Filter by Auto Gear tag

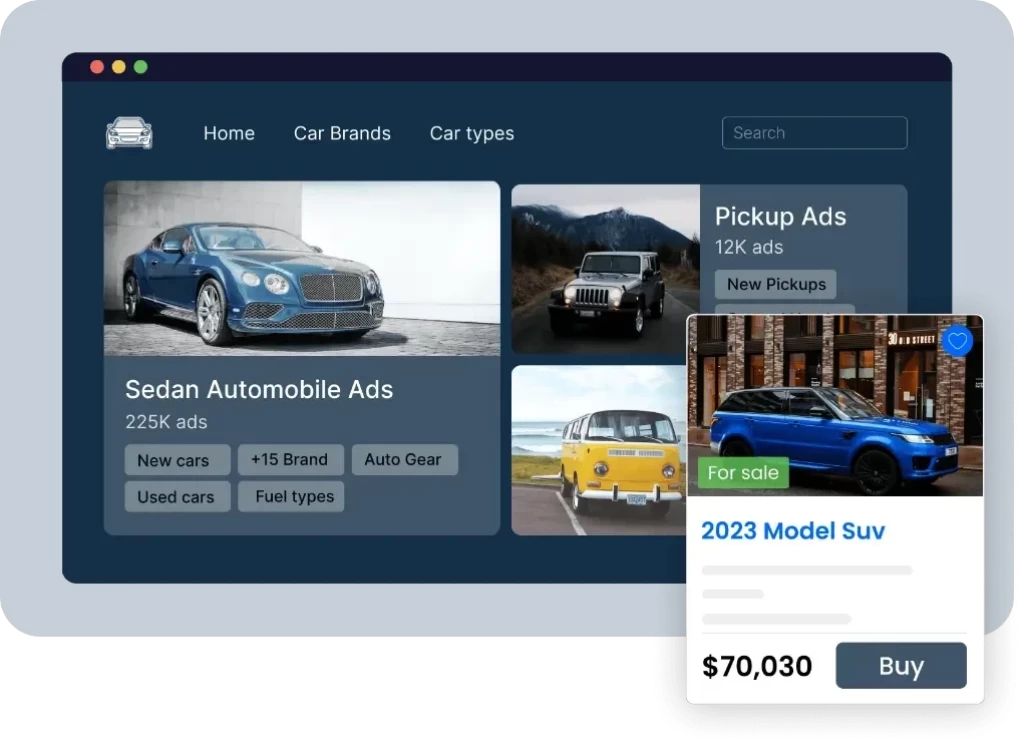403,460
